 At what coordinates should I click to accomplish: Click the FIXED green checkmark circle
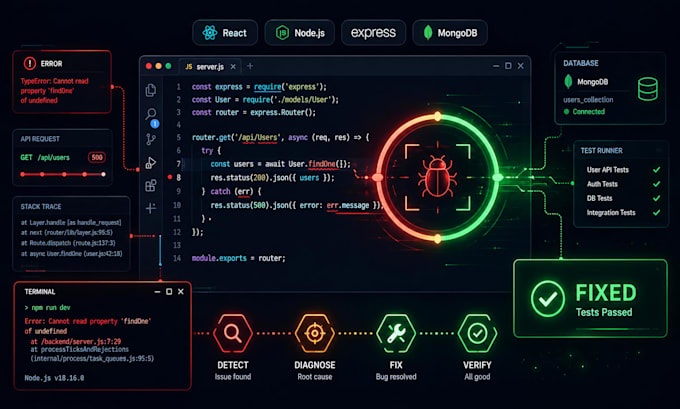pos(548,298)
